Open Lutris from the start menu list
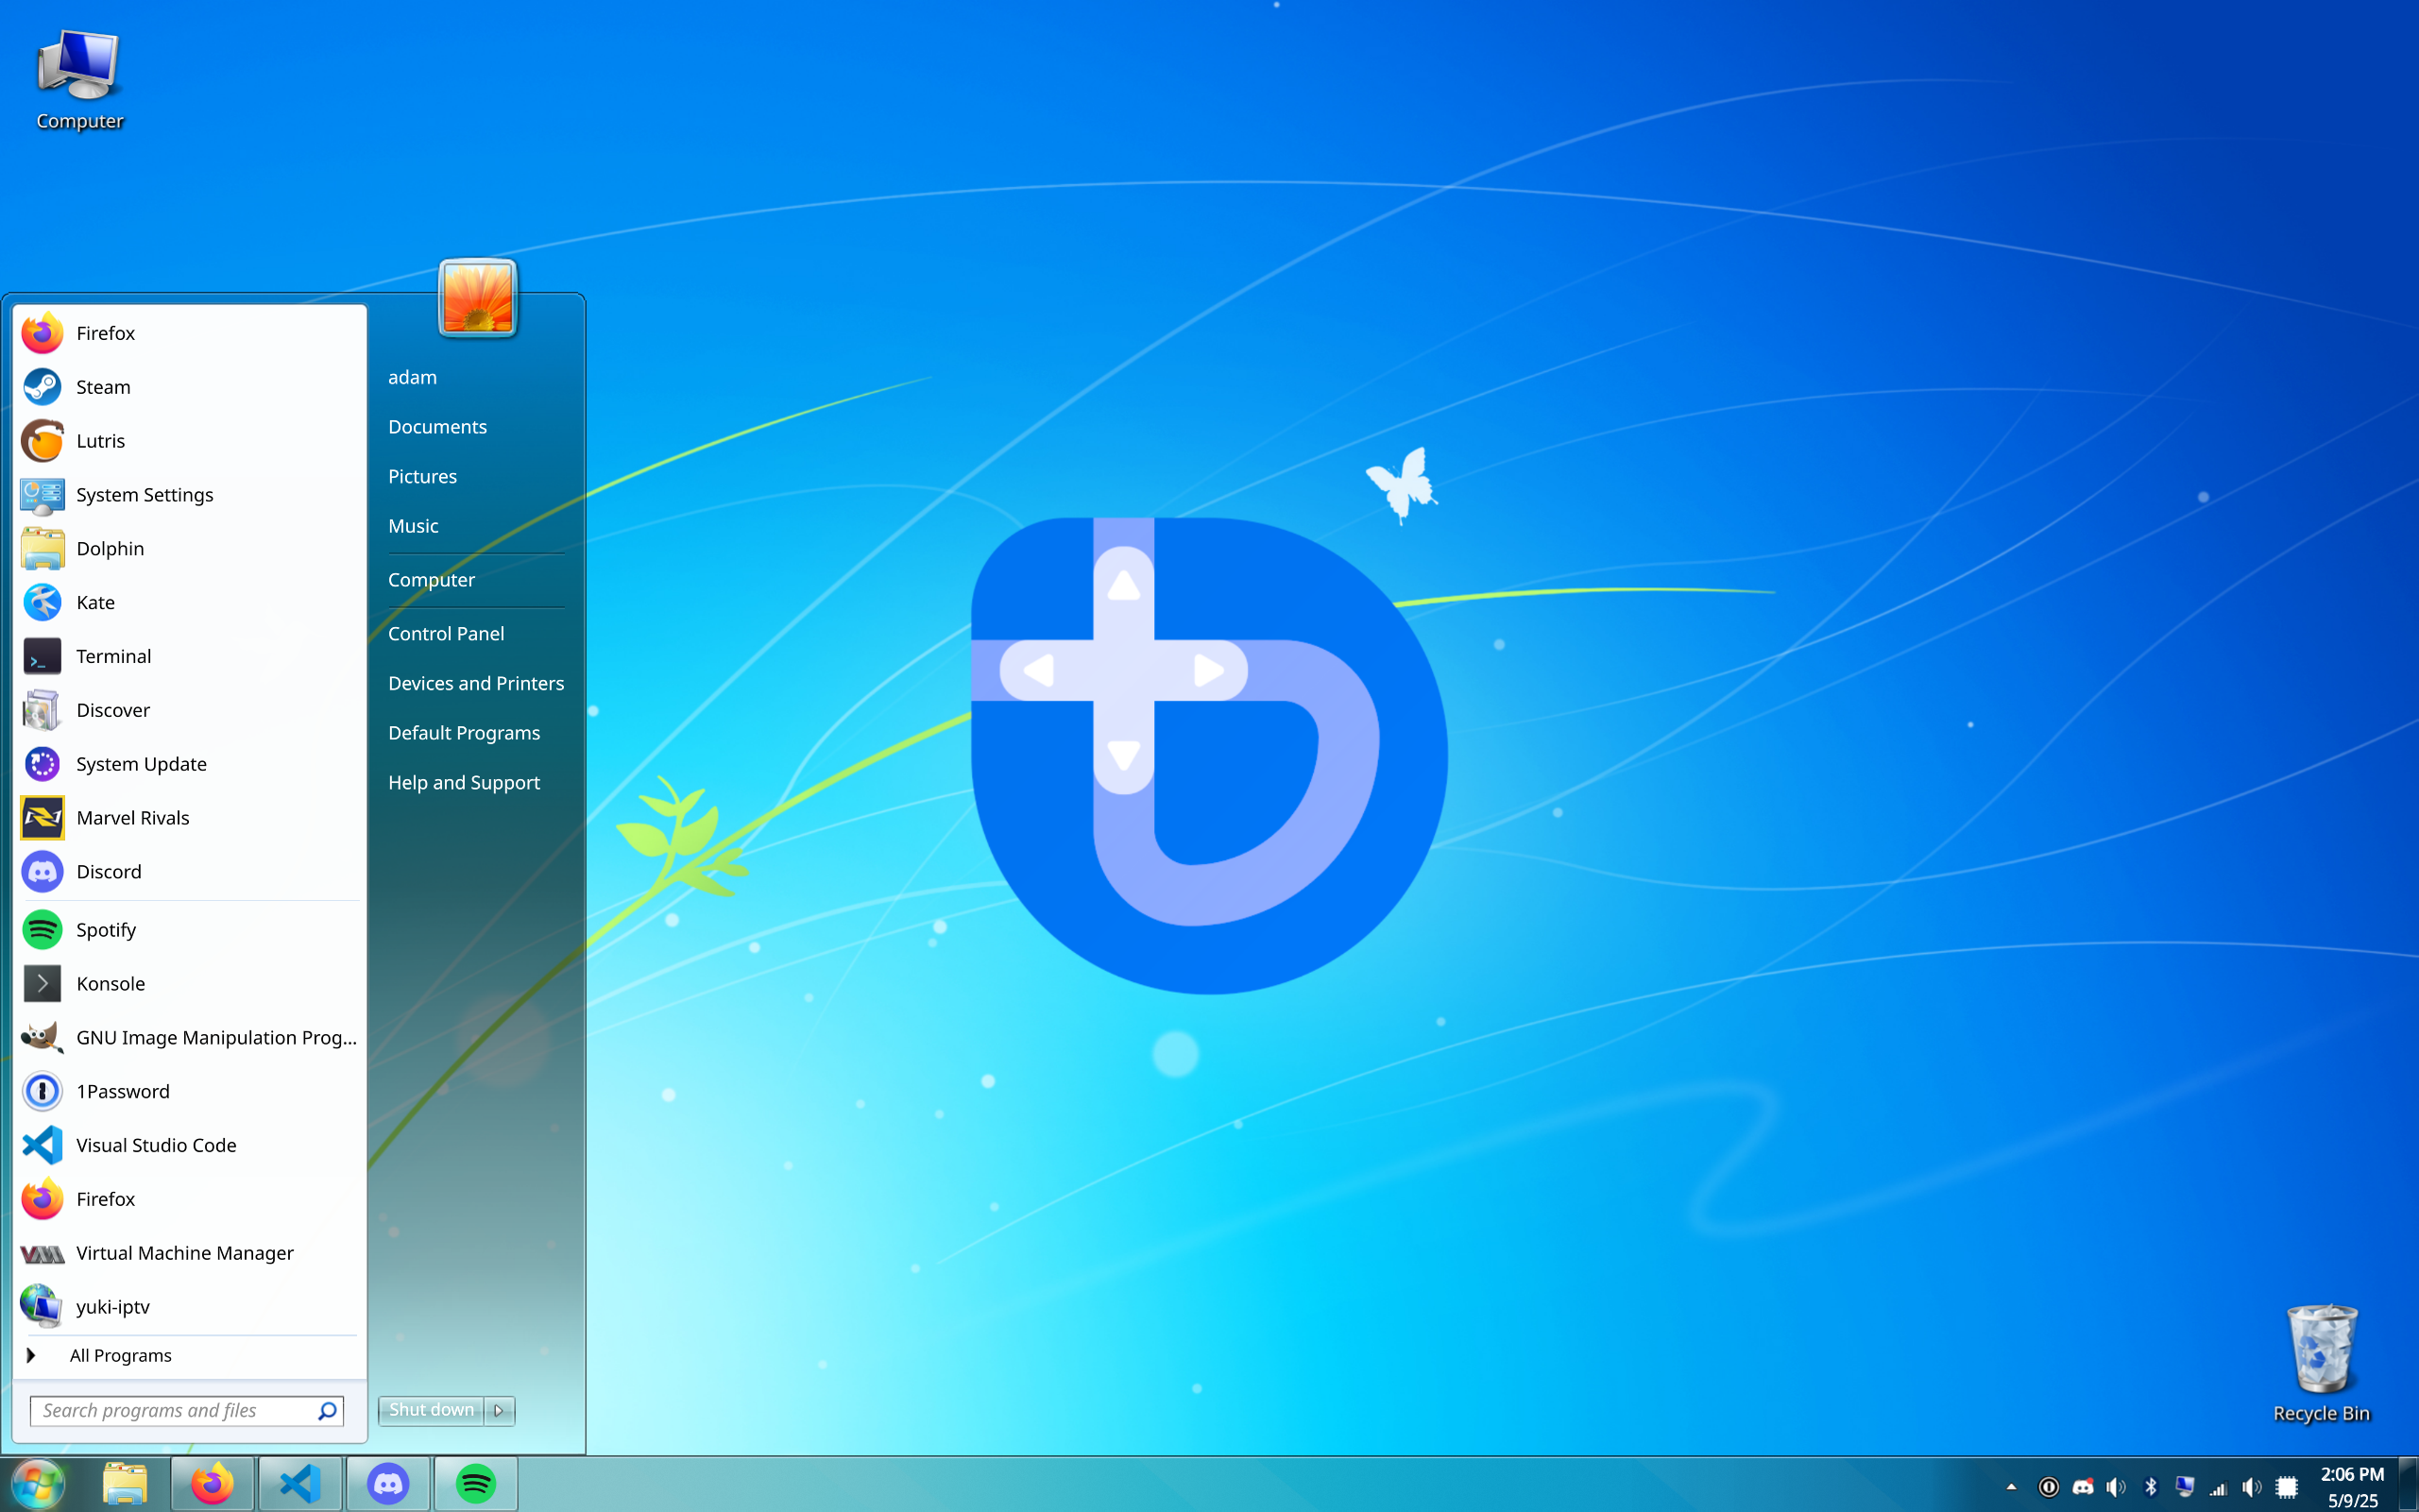The width and height of the screenshot is (2419, 1512). (x=100, y=441)
